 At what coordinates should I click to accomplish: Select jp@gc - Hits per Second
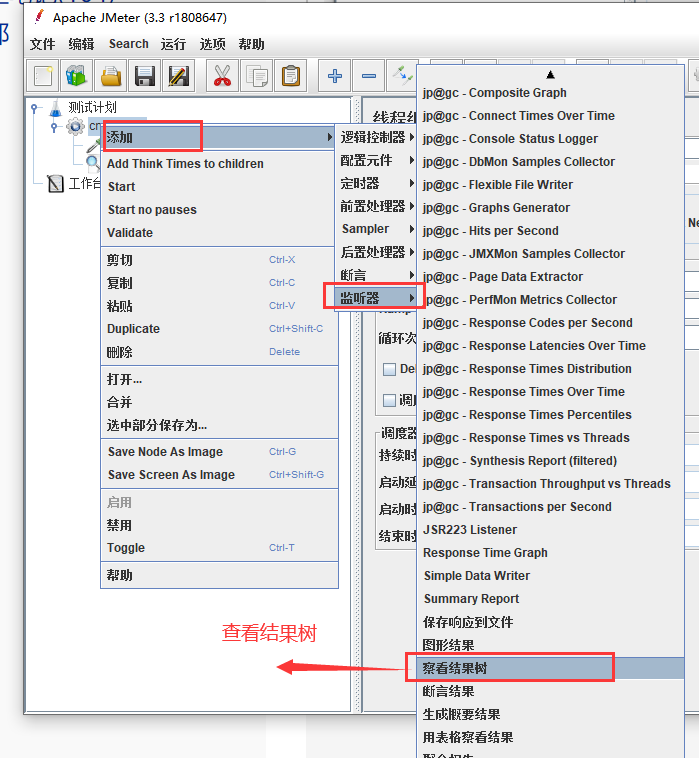[551, 231]
